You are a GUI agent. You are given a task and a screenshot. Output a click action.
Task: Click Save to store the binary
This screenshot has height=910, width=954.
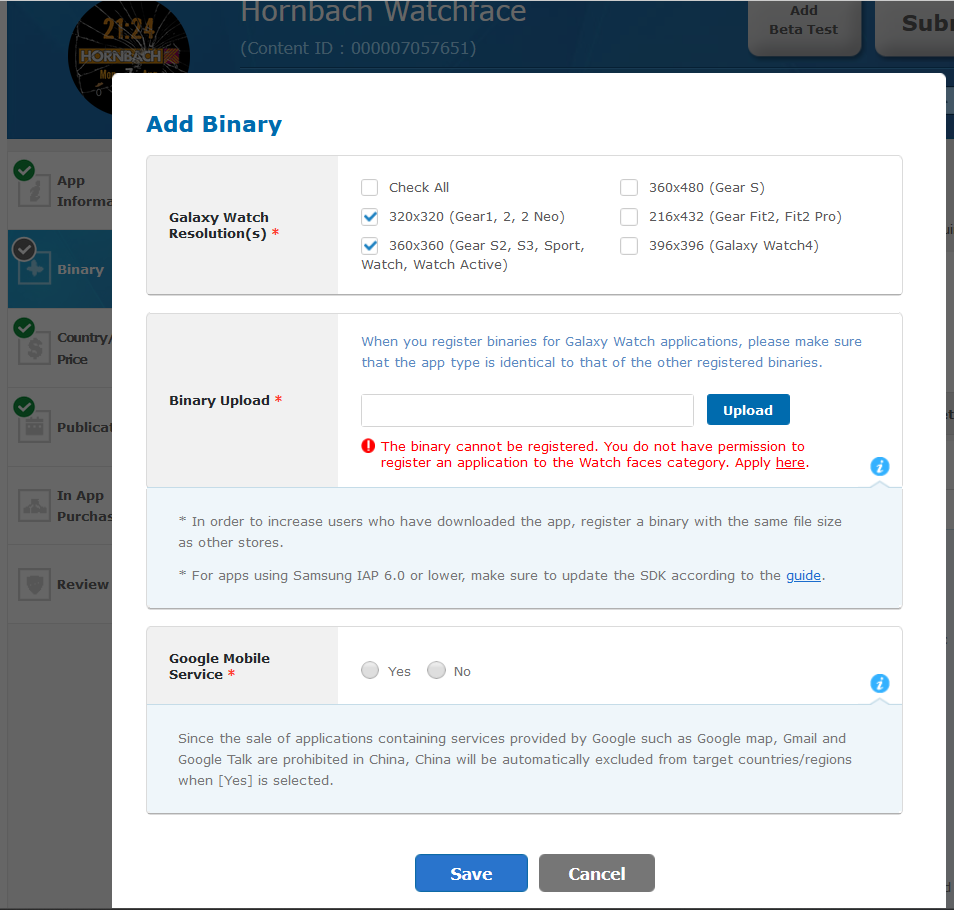pos(471,873)
